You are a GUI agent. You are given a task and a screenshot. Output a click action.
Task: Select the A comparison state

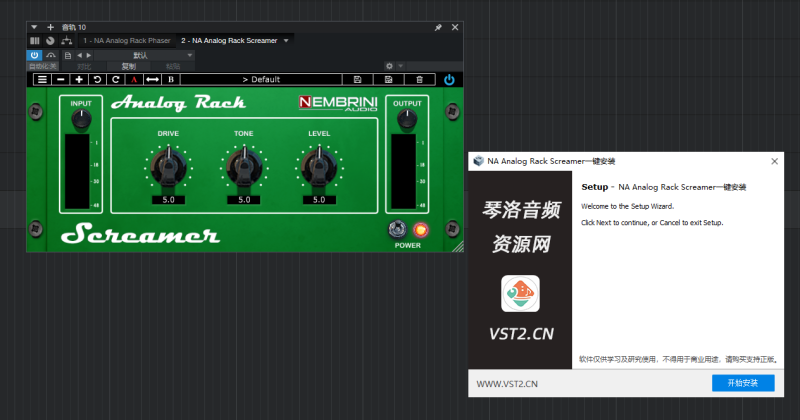click(x=134, y=80)
